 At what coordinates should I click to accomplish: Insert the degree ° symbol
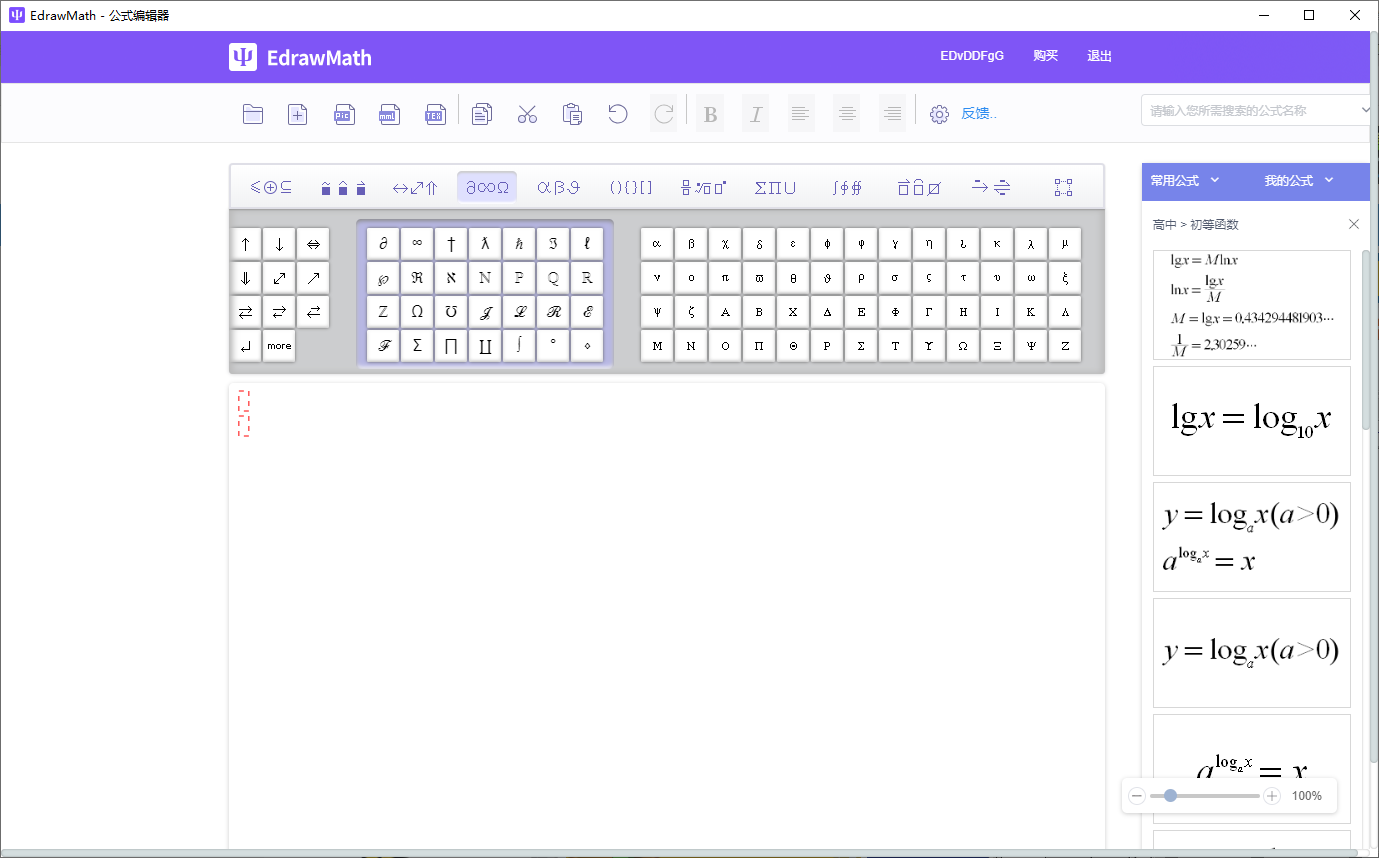[553, 345]
